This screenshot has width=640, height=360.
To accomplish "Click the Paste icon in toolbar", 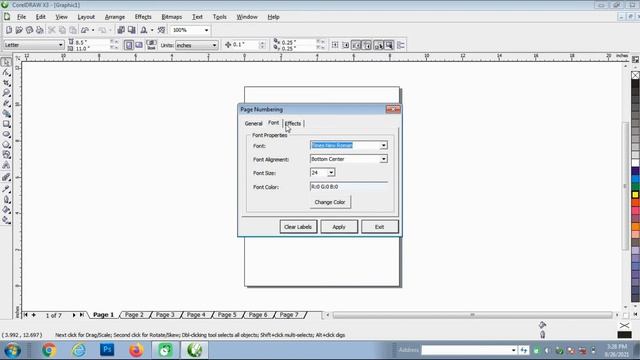I will [73, 30].
